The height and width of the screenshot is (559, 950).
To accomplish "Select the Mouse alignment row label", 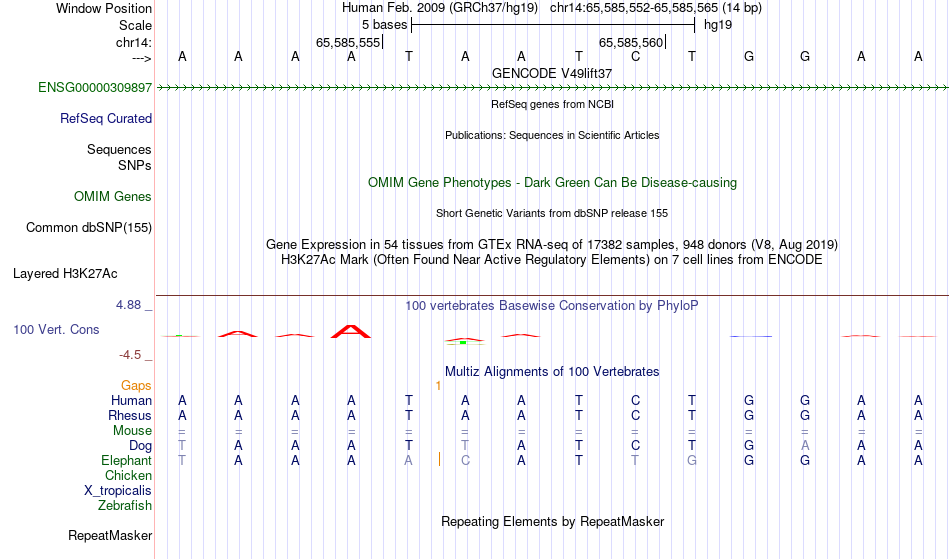I will point(132,431).
